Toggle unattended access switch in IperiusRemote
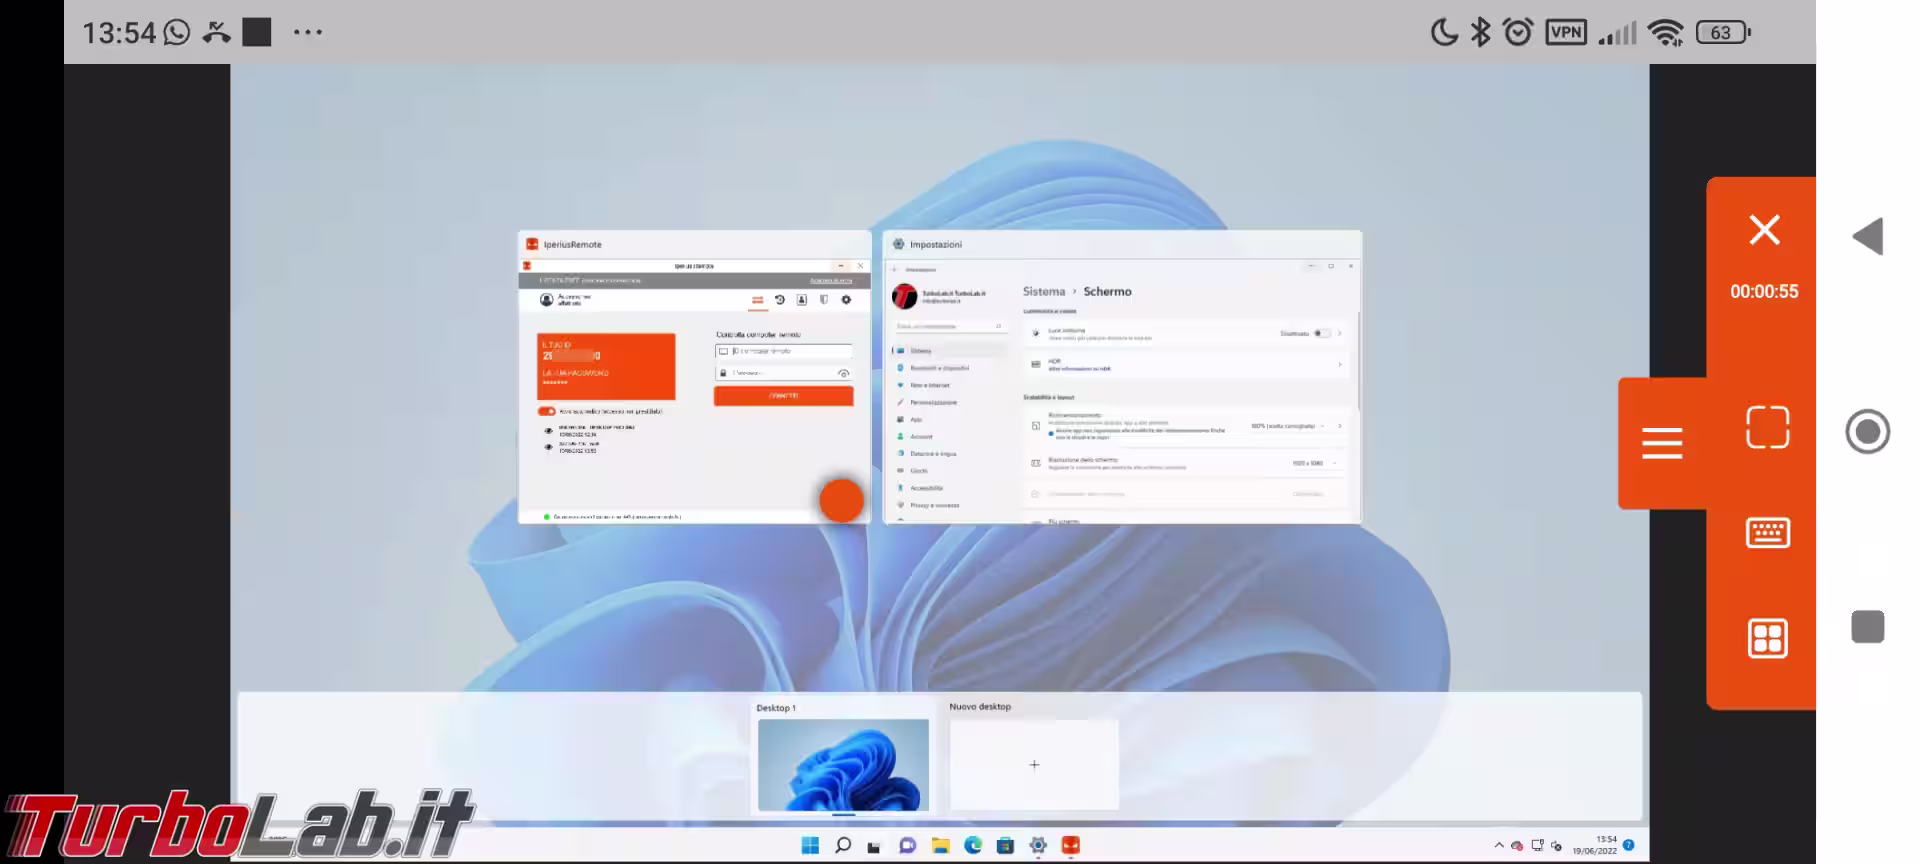The height and width of the screenshot is (864, 1920). (546, 411)
